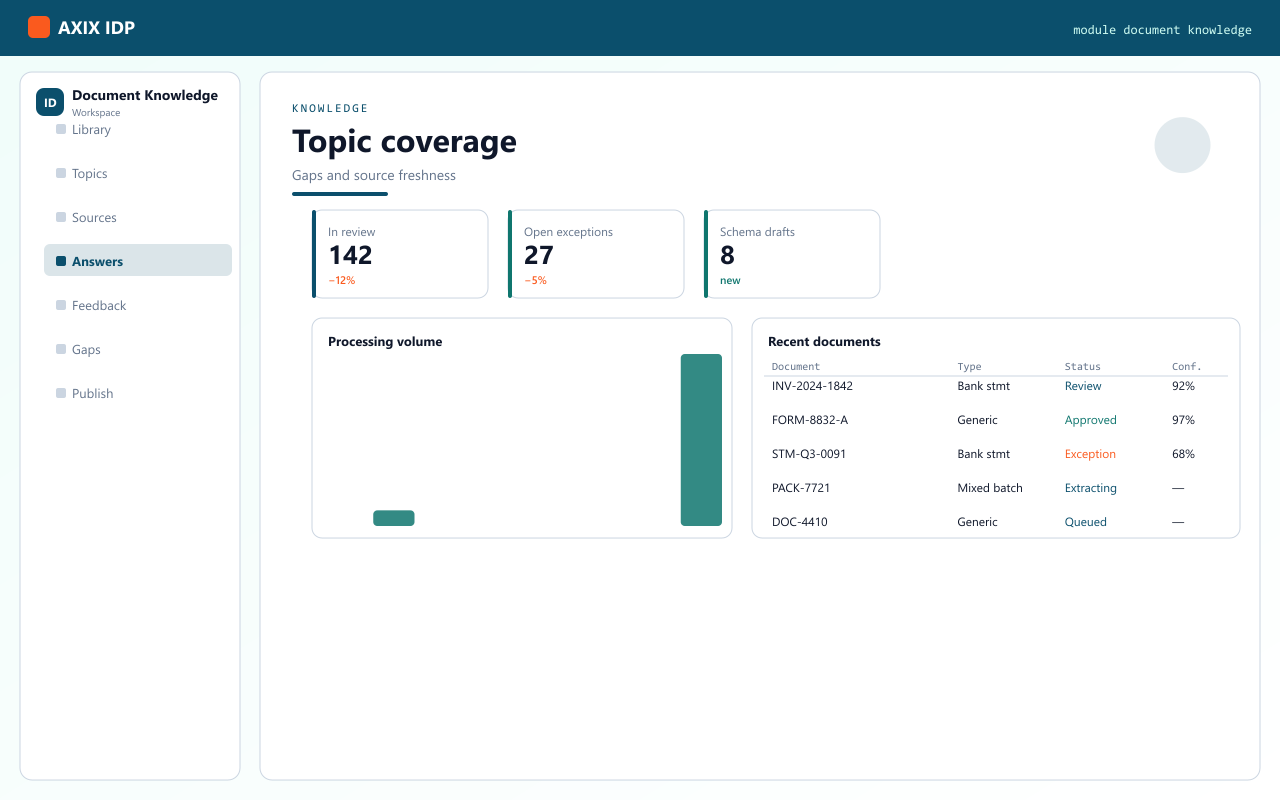Open the Open exceptions 27 card
This screenshot has width=1280, height=800.
point(596,254)
